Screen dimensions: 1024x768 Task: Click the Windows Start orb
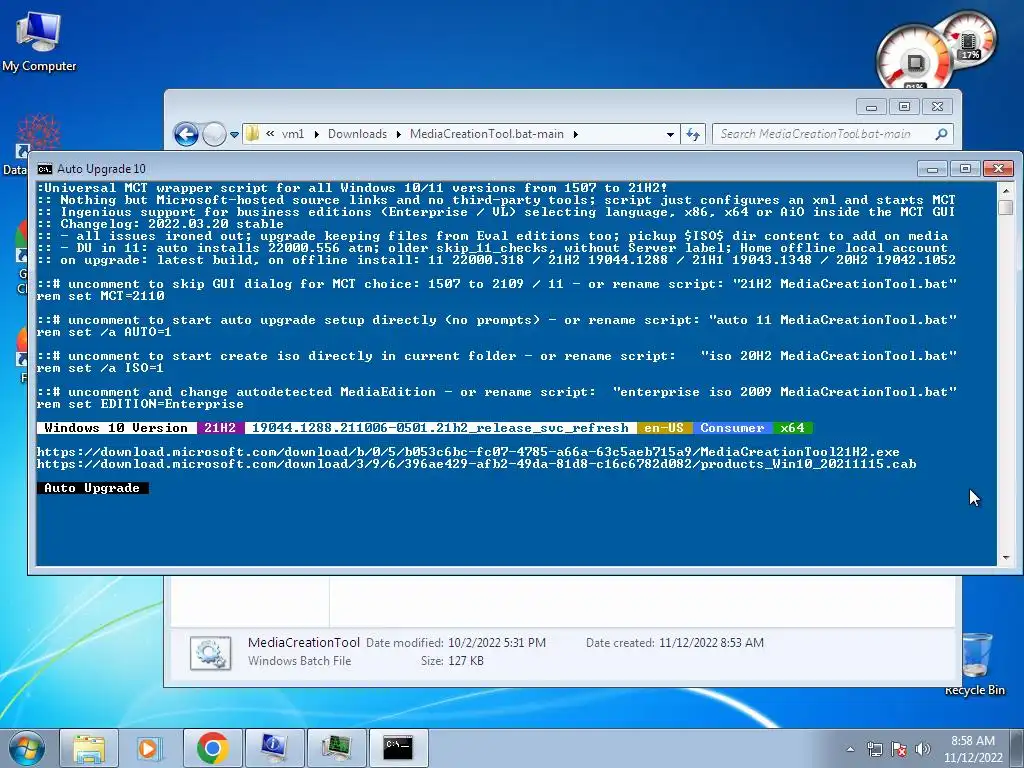point(27,748)
